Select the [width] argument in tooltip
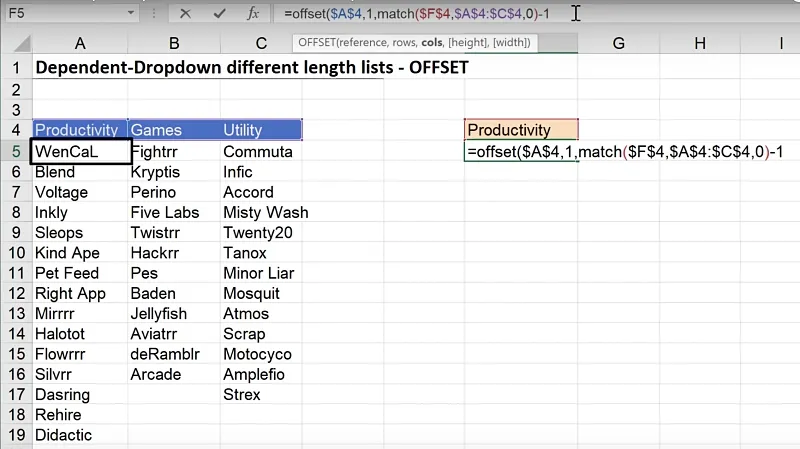Screen dimensions: 800x449 510,43
